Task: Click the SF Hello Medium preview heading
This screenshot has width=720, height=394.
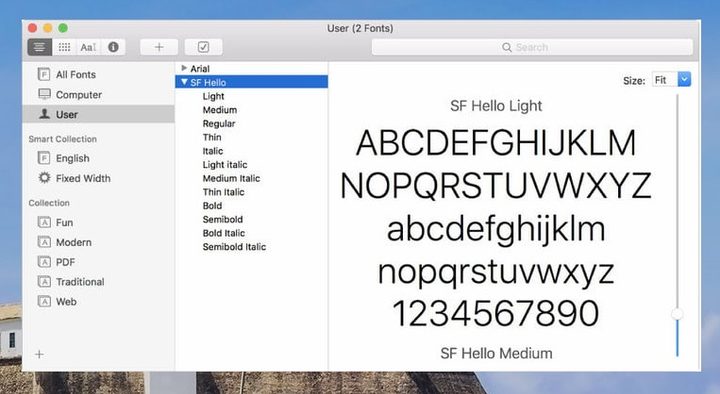Action: (x=496, y=353)
